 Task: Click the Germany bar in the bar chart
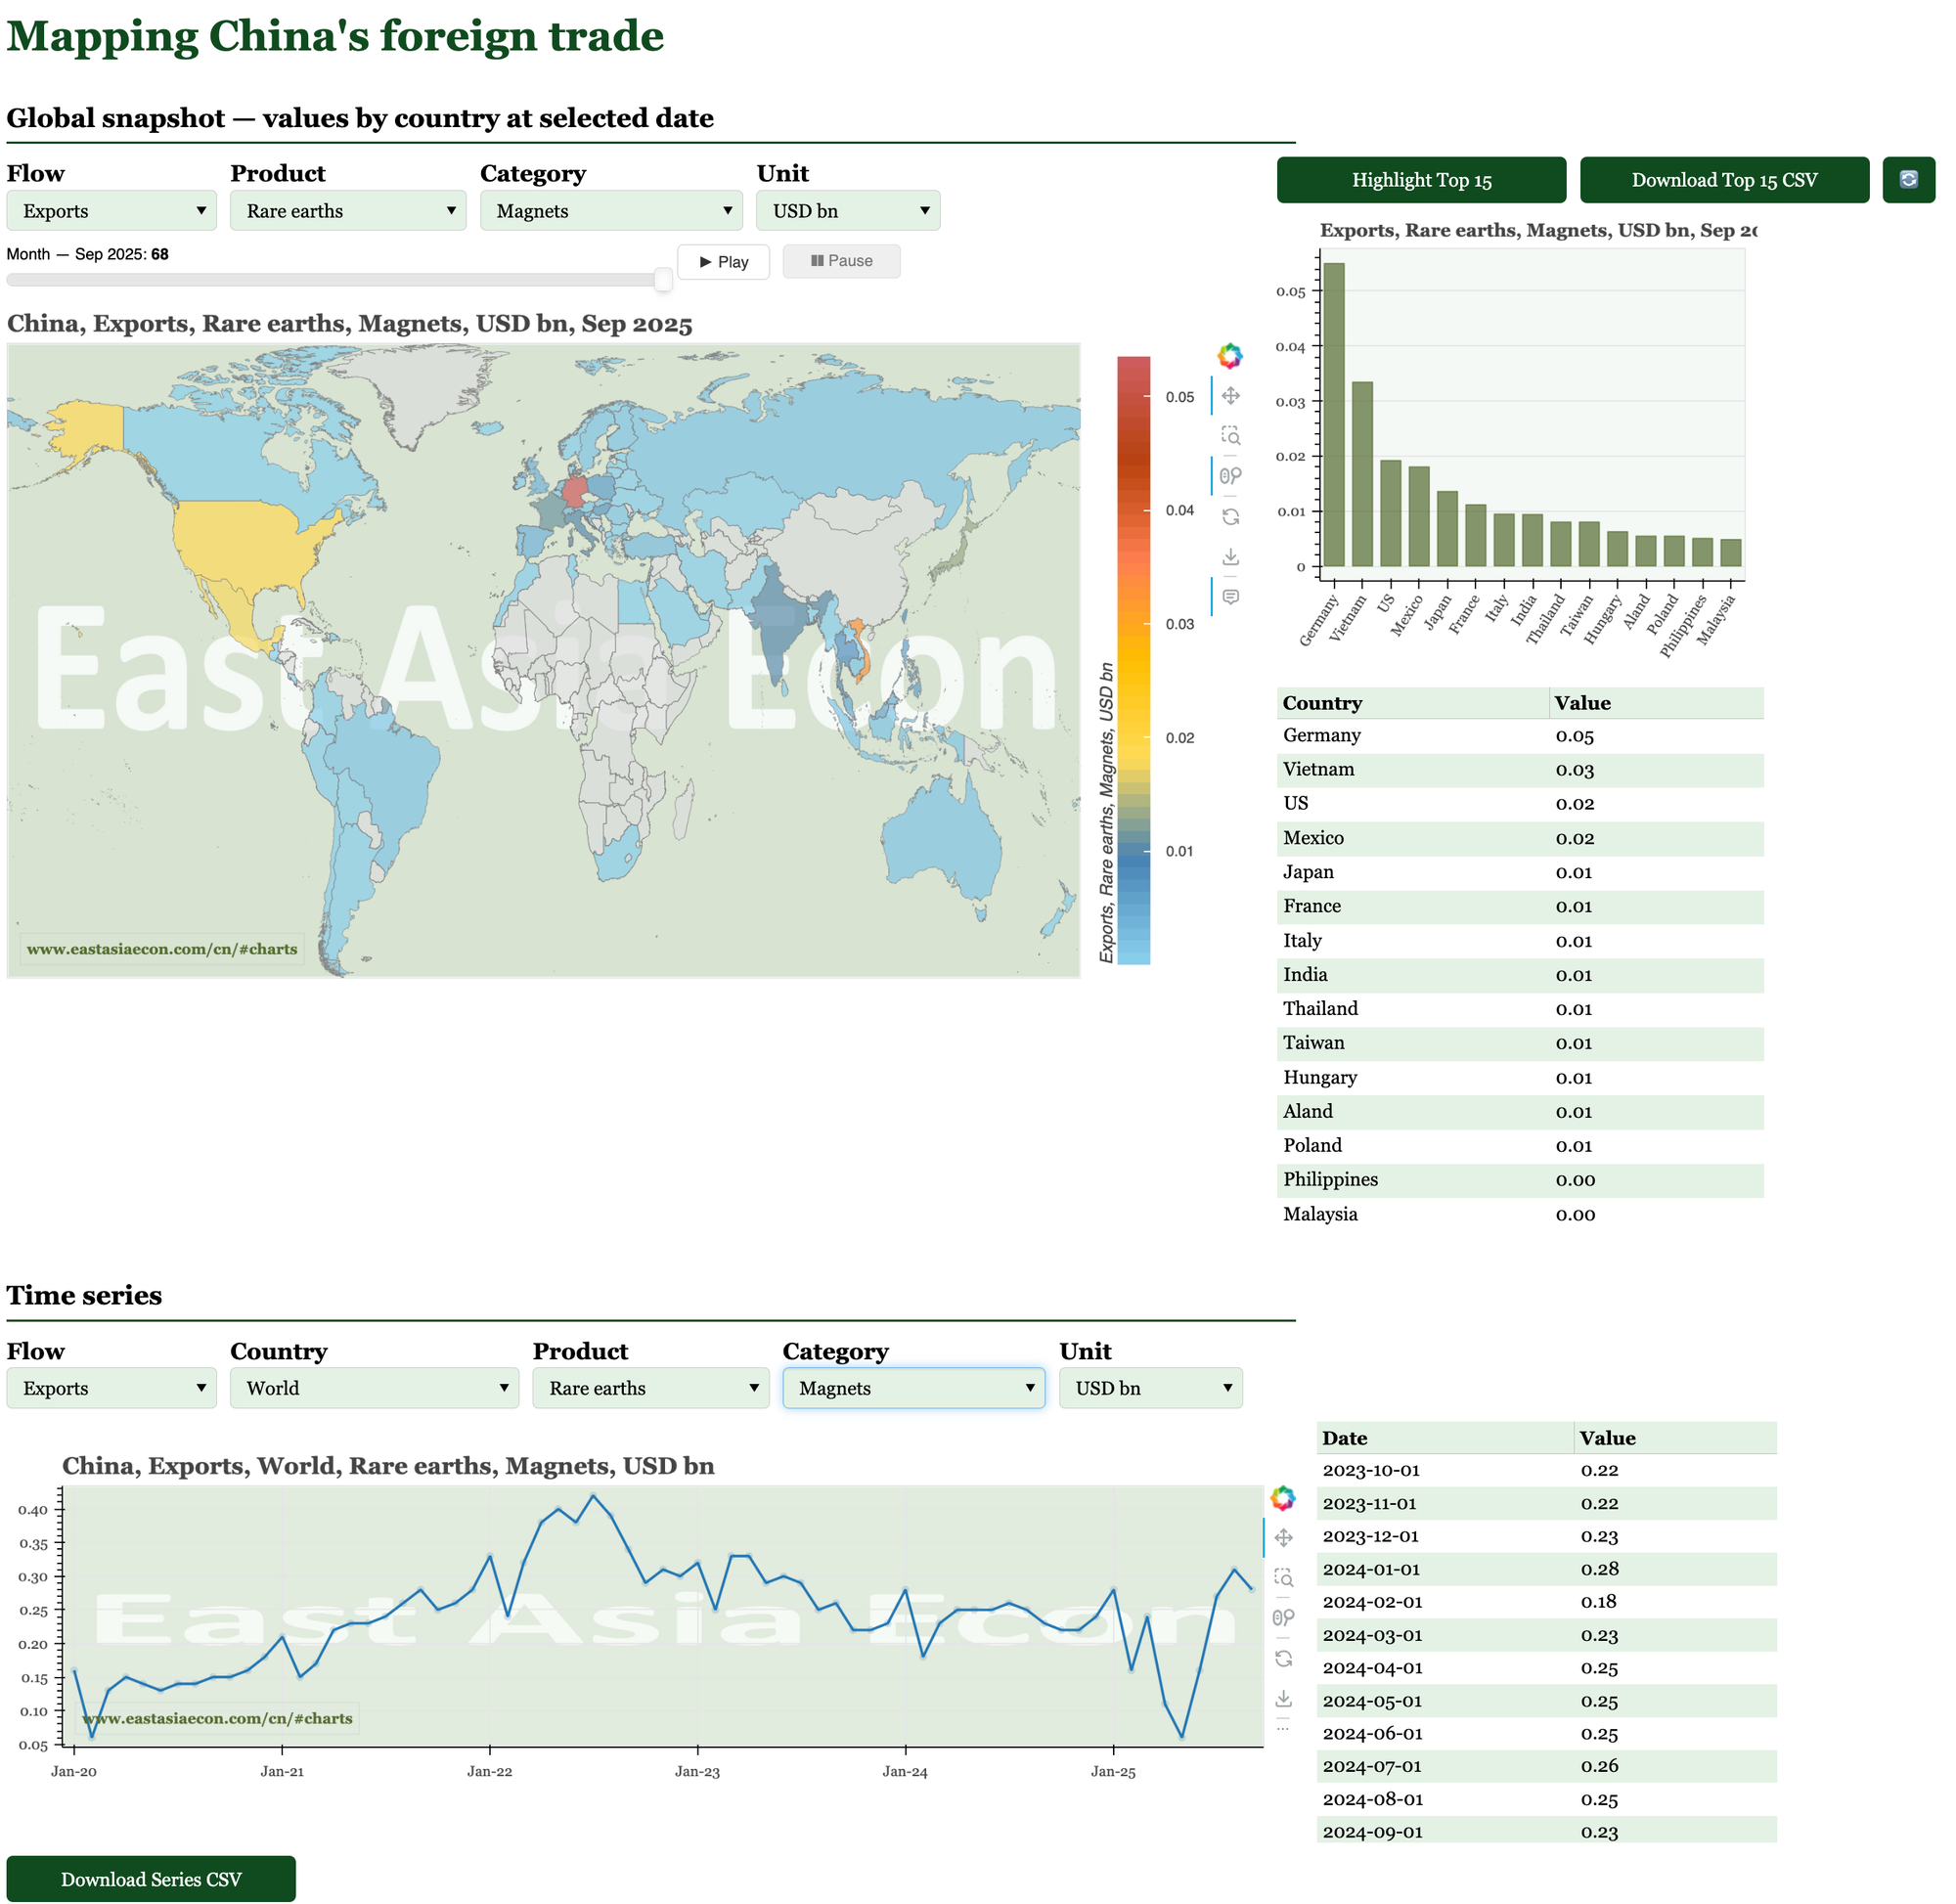coord(1334,415)
